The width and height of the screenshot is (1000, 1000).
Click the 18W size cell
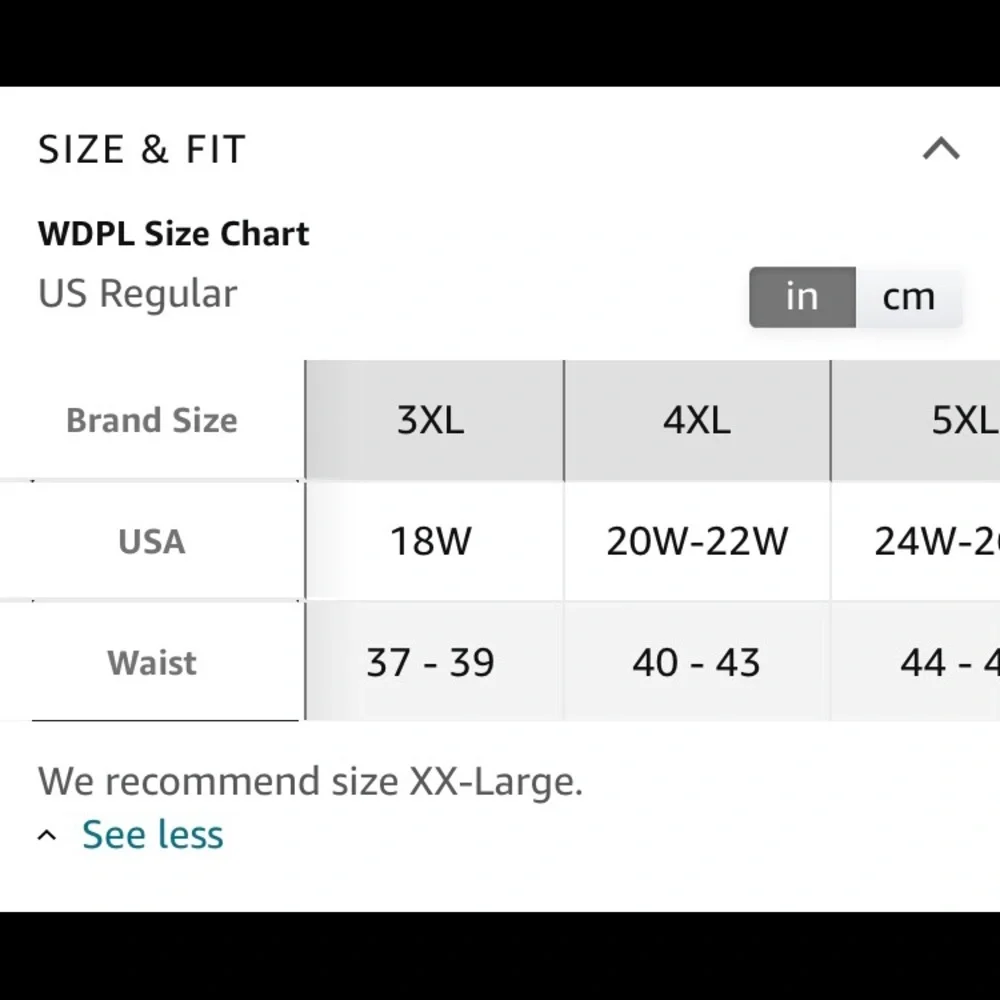point(431,541)
